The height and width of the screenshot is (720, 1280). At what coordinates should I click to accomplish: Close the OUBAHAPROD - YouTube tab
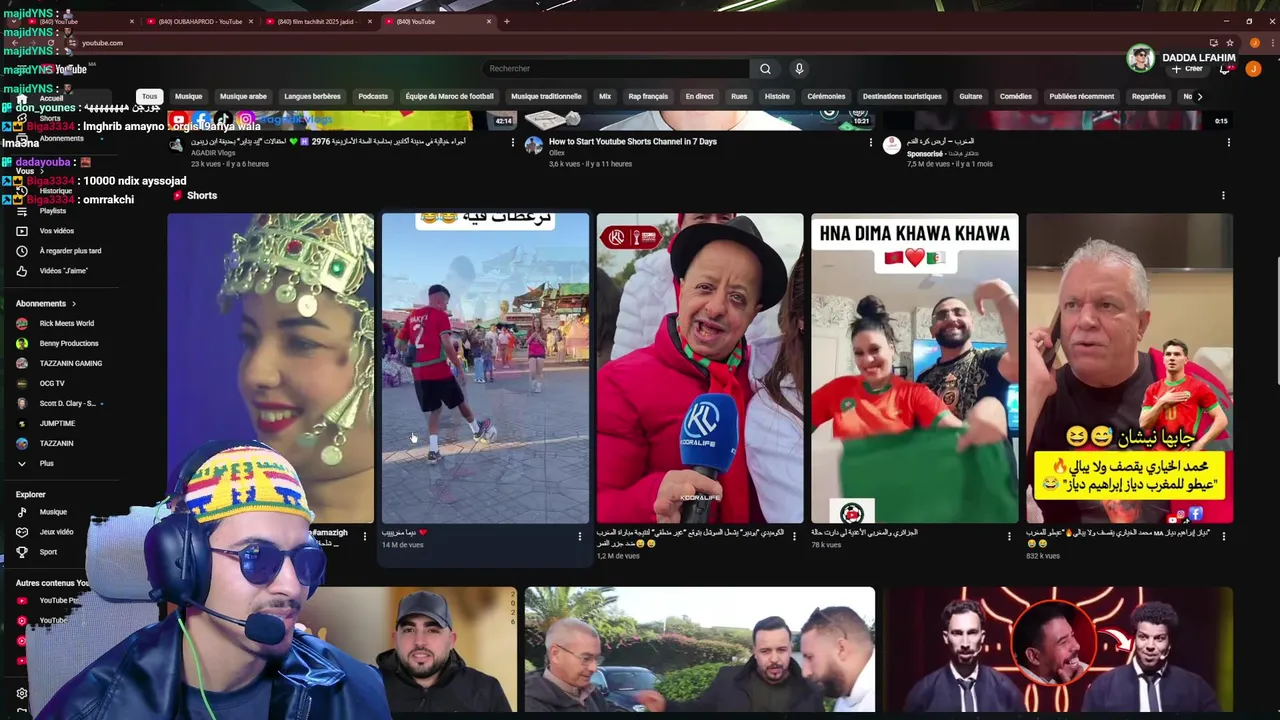click(250, 21)
